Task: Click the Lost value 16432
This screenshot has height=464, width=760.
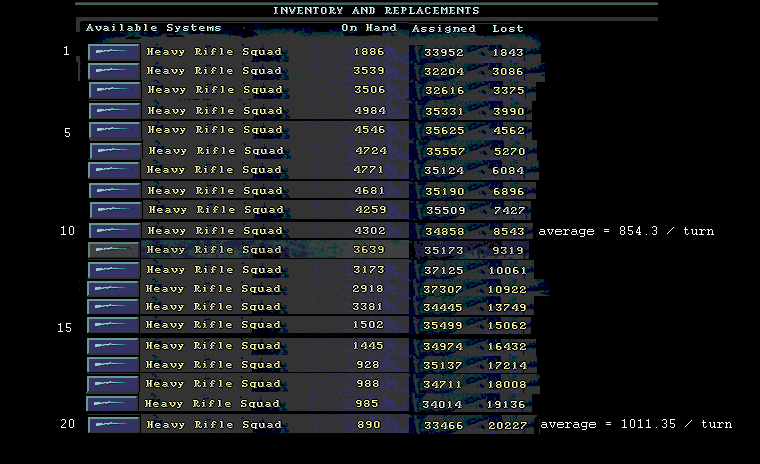Action: (x=507, y=347)
